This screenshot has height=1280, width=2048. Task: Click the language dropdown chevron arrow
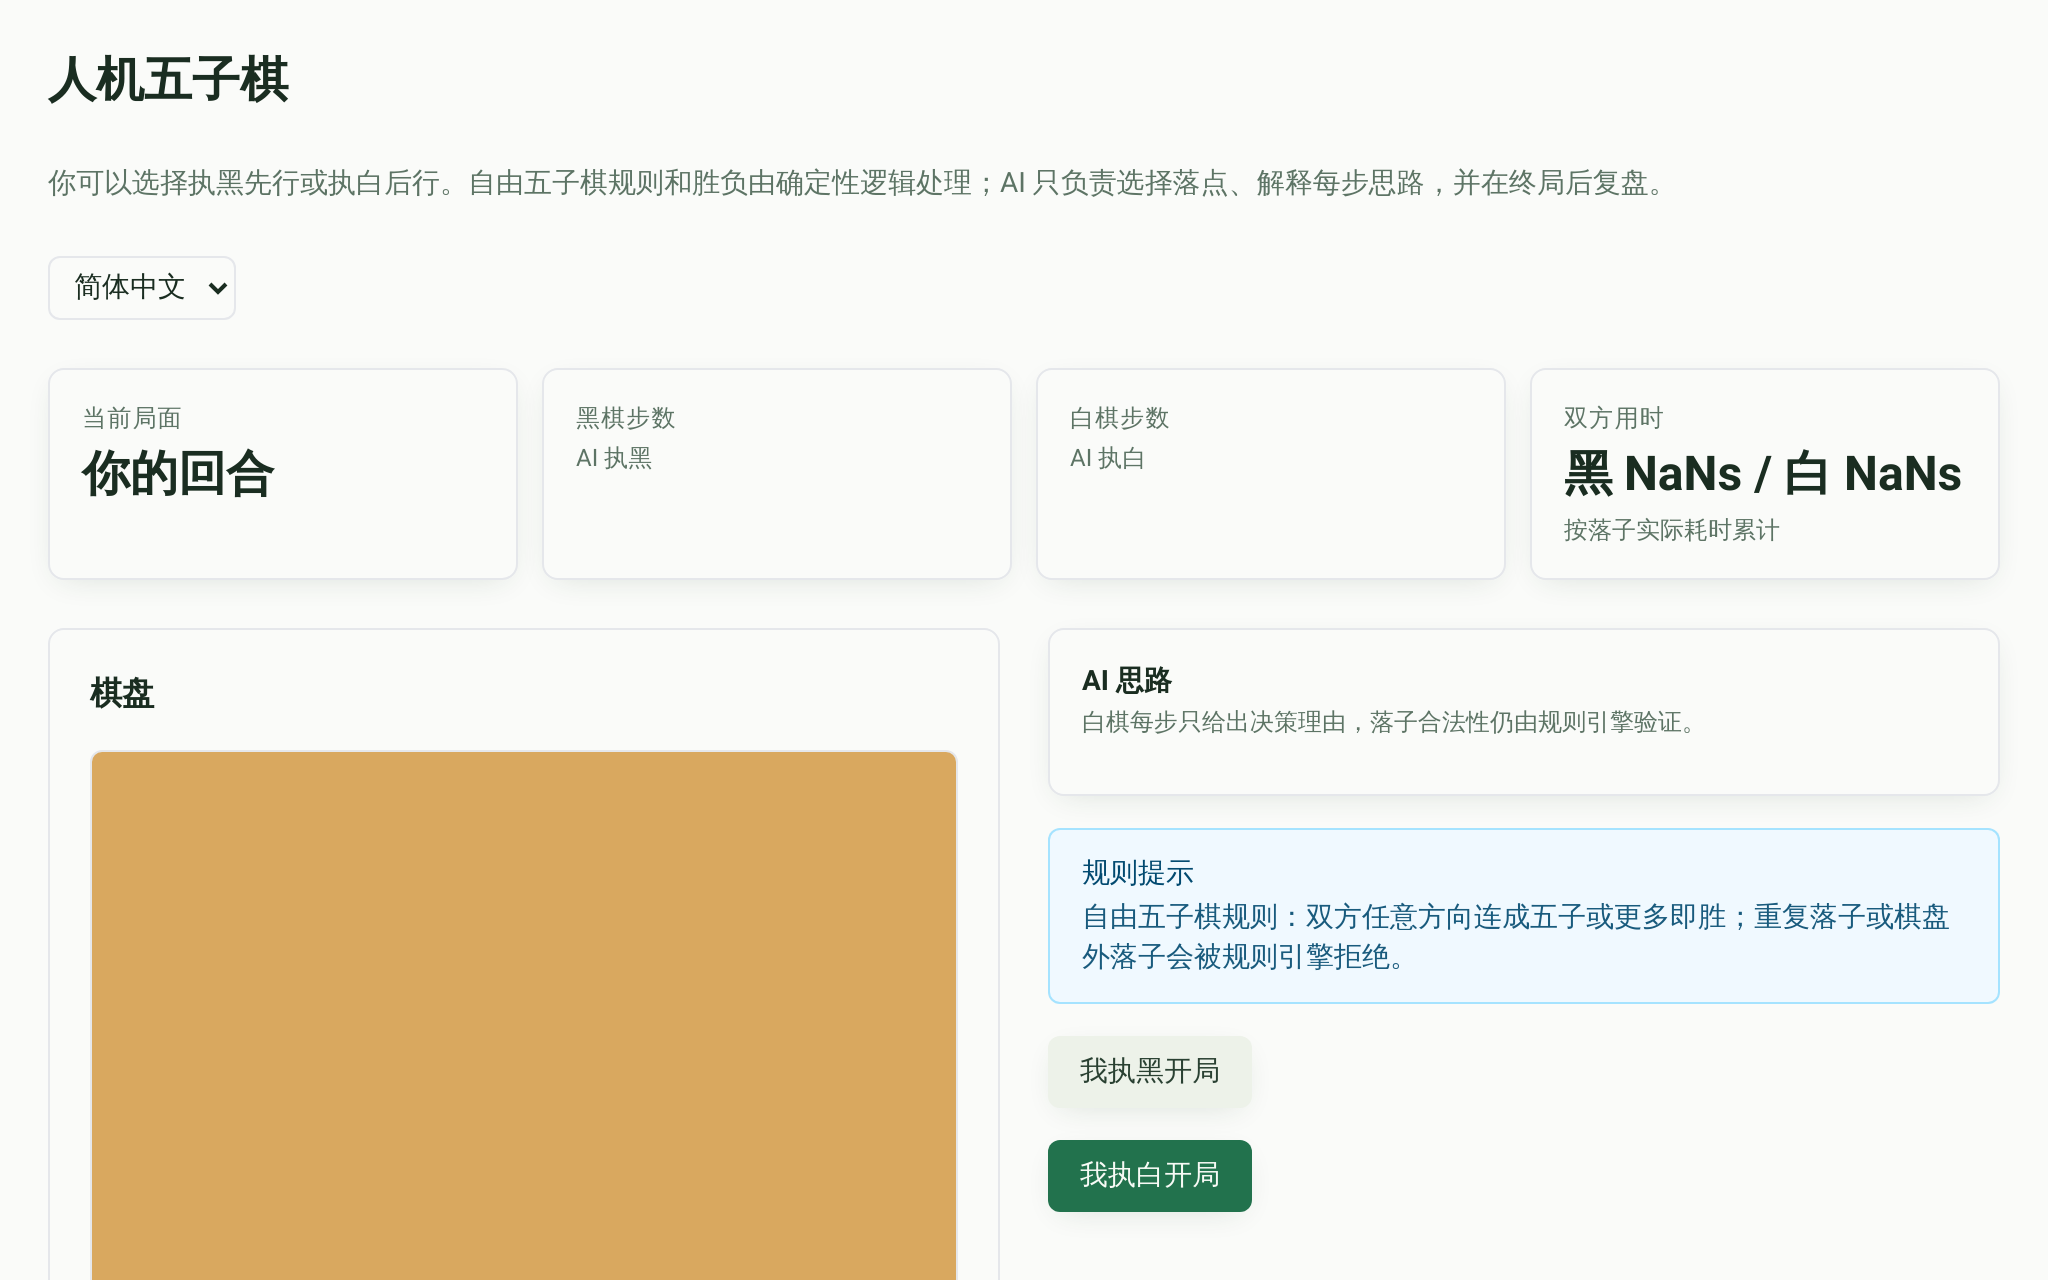click(217, 288)
